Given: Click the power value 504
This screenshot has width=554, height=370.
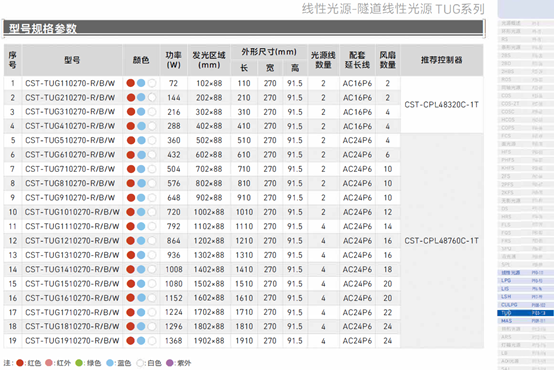Looking at the screenshot, I should click(173, 169).
